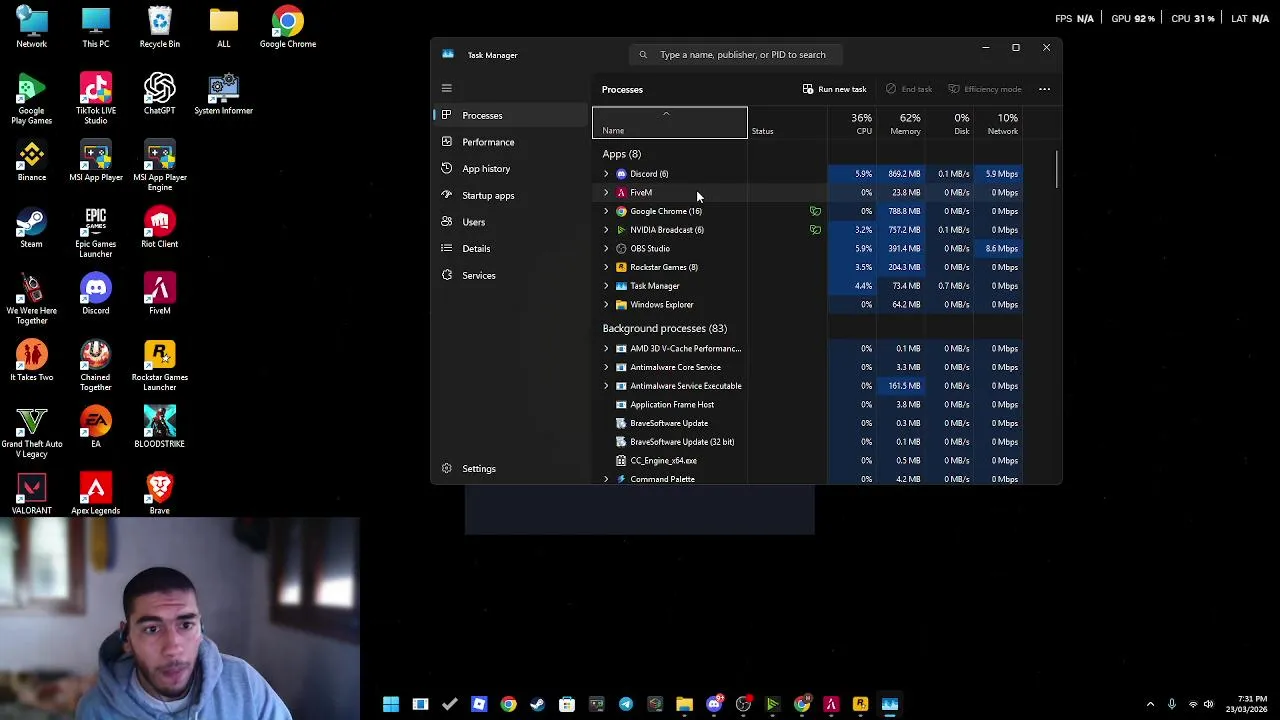Click NVIDIA Broadcast's efficiency leaf status icon
Screen dimensions: 1280x720
click(815, 230)
